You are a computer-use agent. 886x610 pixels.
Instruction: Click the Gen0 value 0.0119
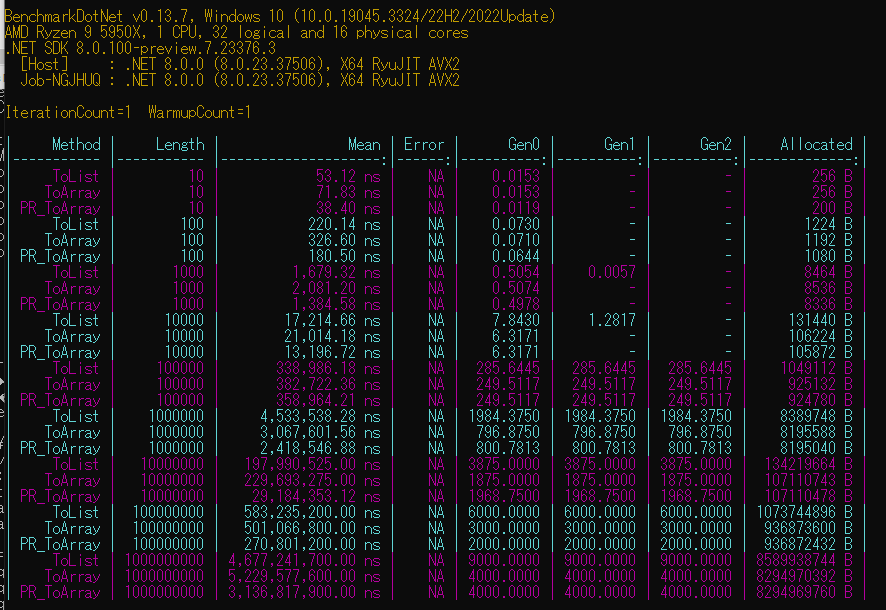[516, 208]
